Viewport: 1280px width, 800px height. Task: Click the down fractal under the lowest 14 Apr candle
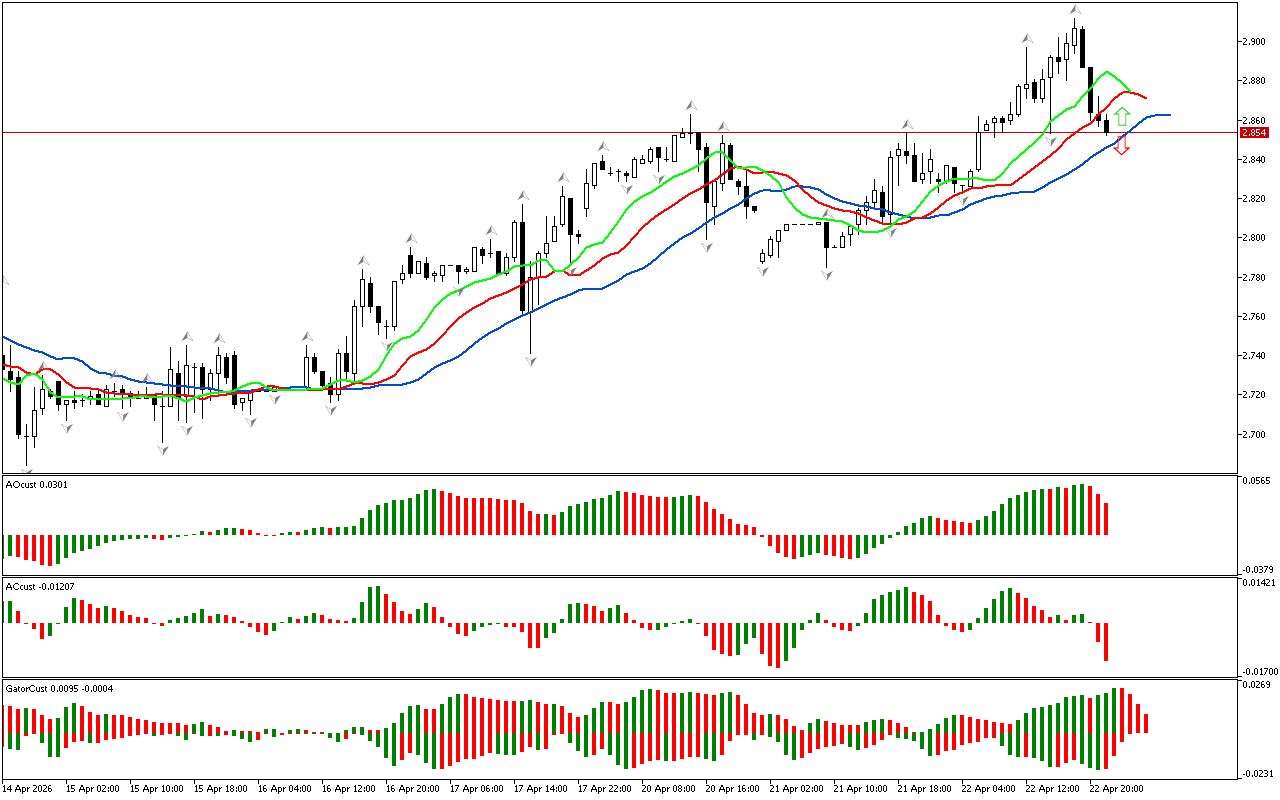[27, 469]
